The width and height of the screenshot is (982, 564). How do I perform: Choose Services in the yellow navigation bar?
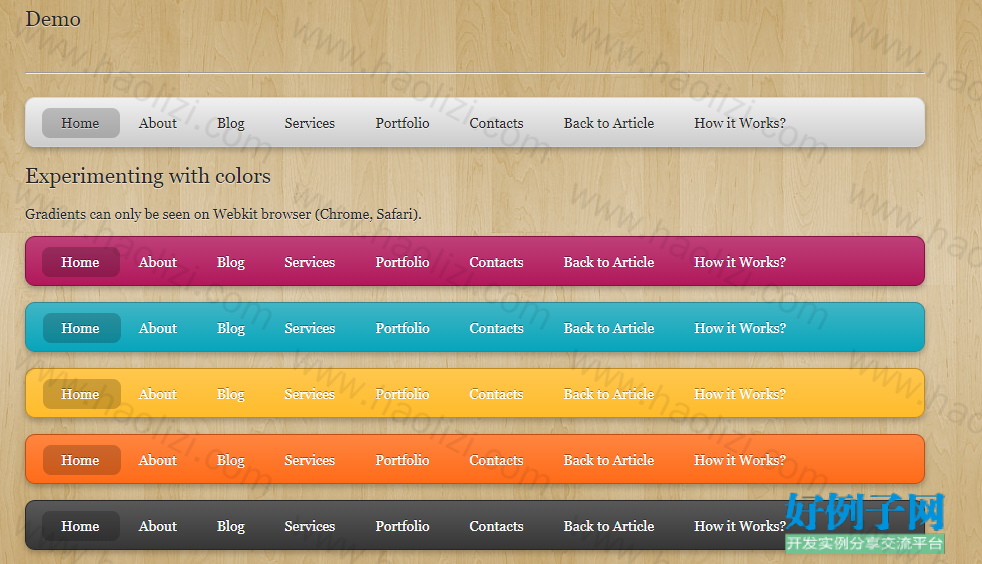pos(309,394)
